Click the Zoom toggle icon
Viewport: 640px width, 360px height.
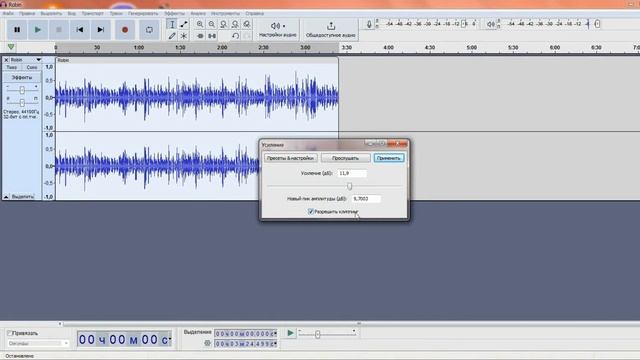coord(247,24)
